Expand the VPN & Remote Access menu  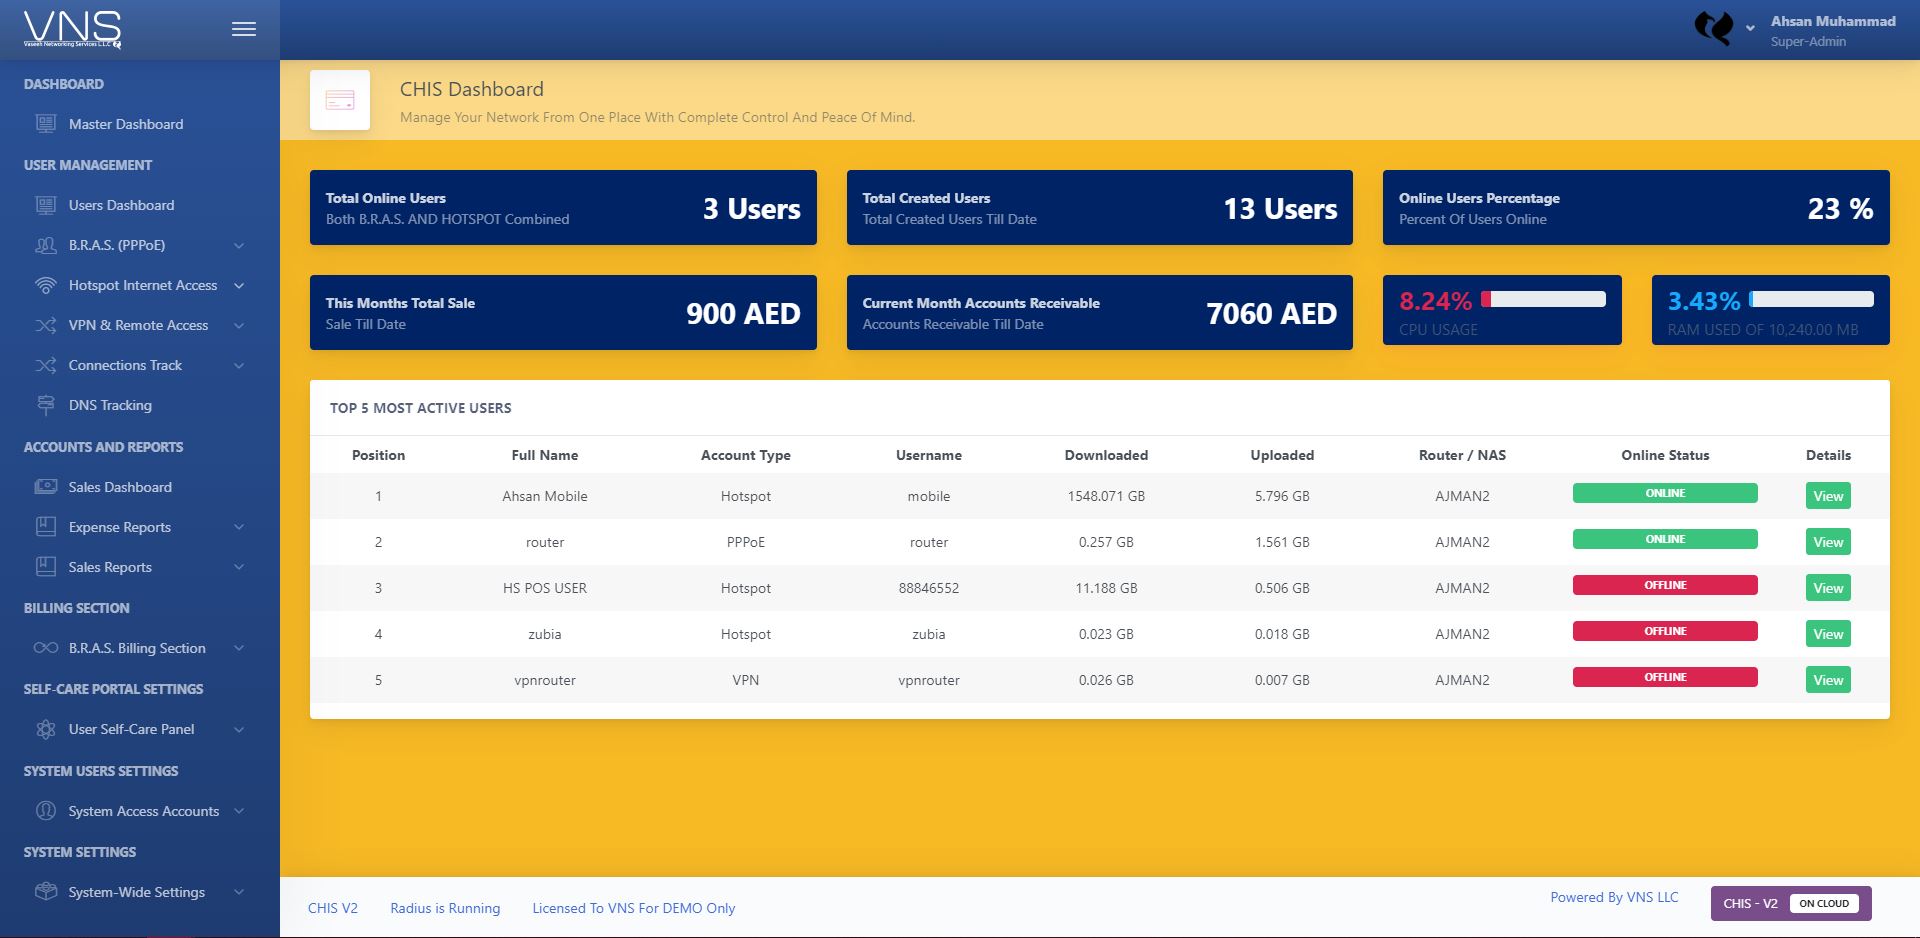[138, 325]
